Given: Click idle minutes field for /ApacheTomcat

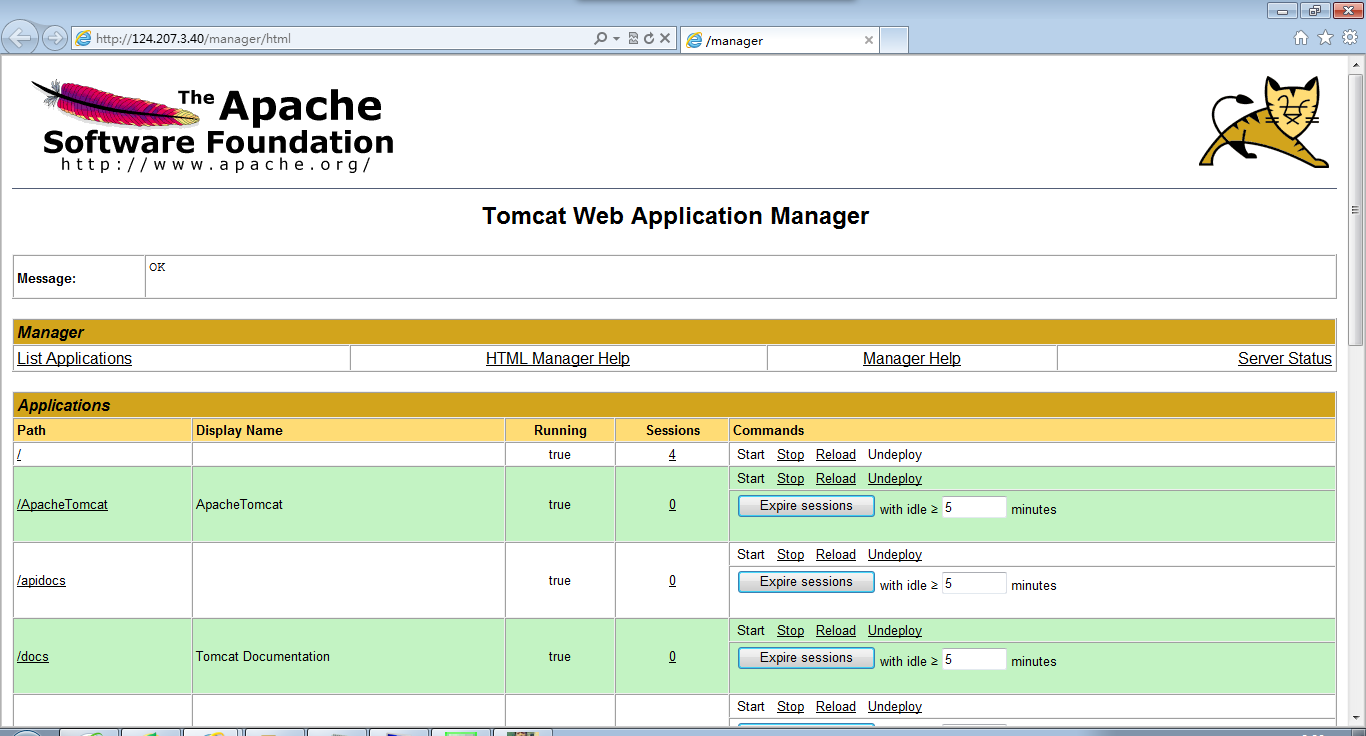Looking at the screenshot, I should [974, 508].
